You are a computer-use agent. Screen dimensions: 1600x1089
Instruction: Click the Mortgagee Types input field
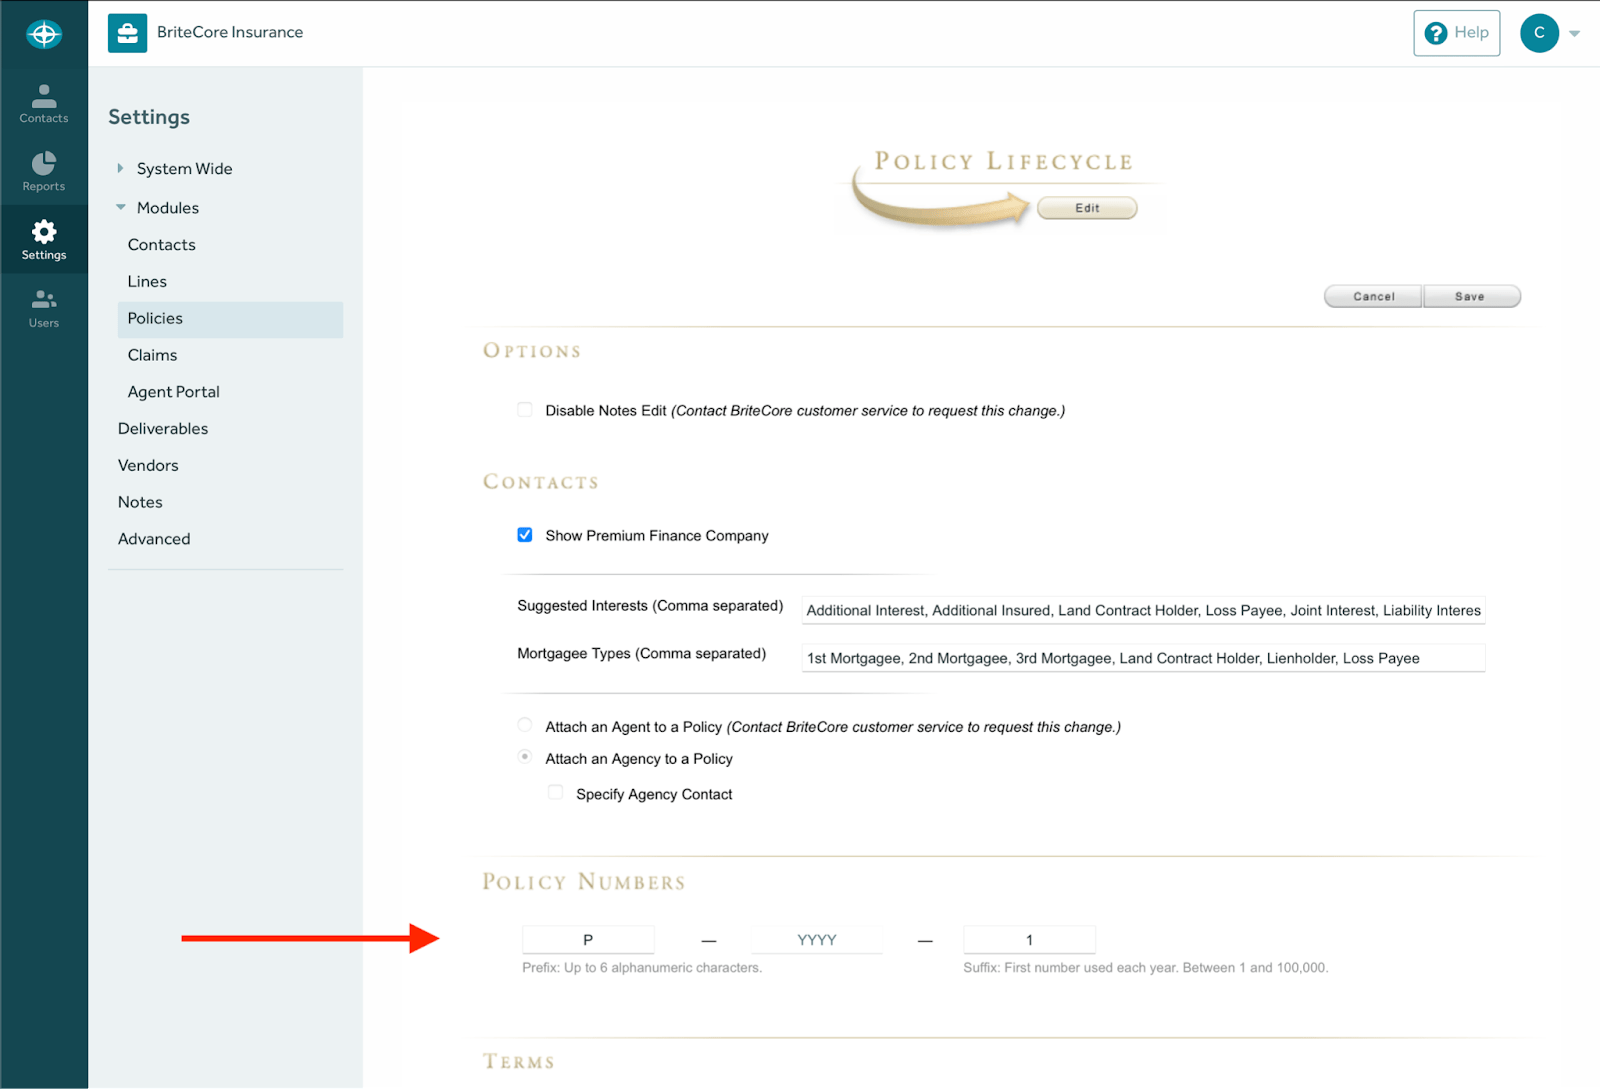coord(1143,658)
